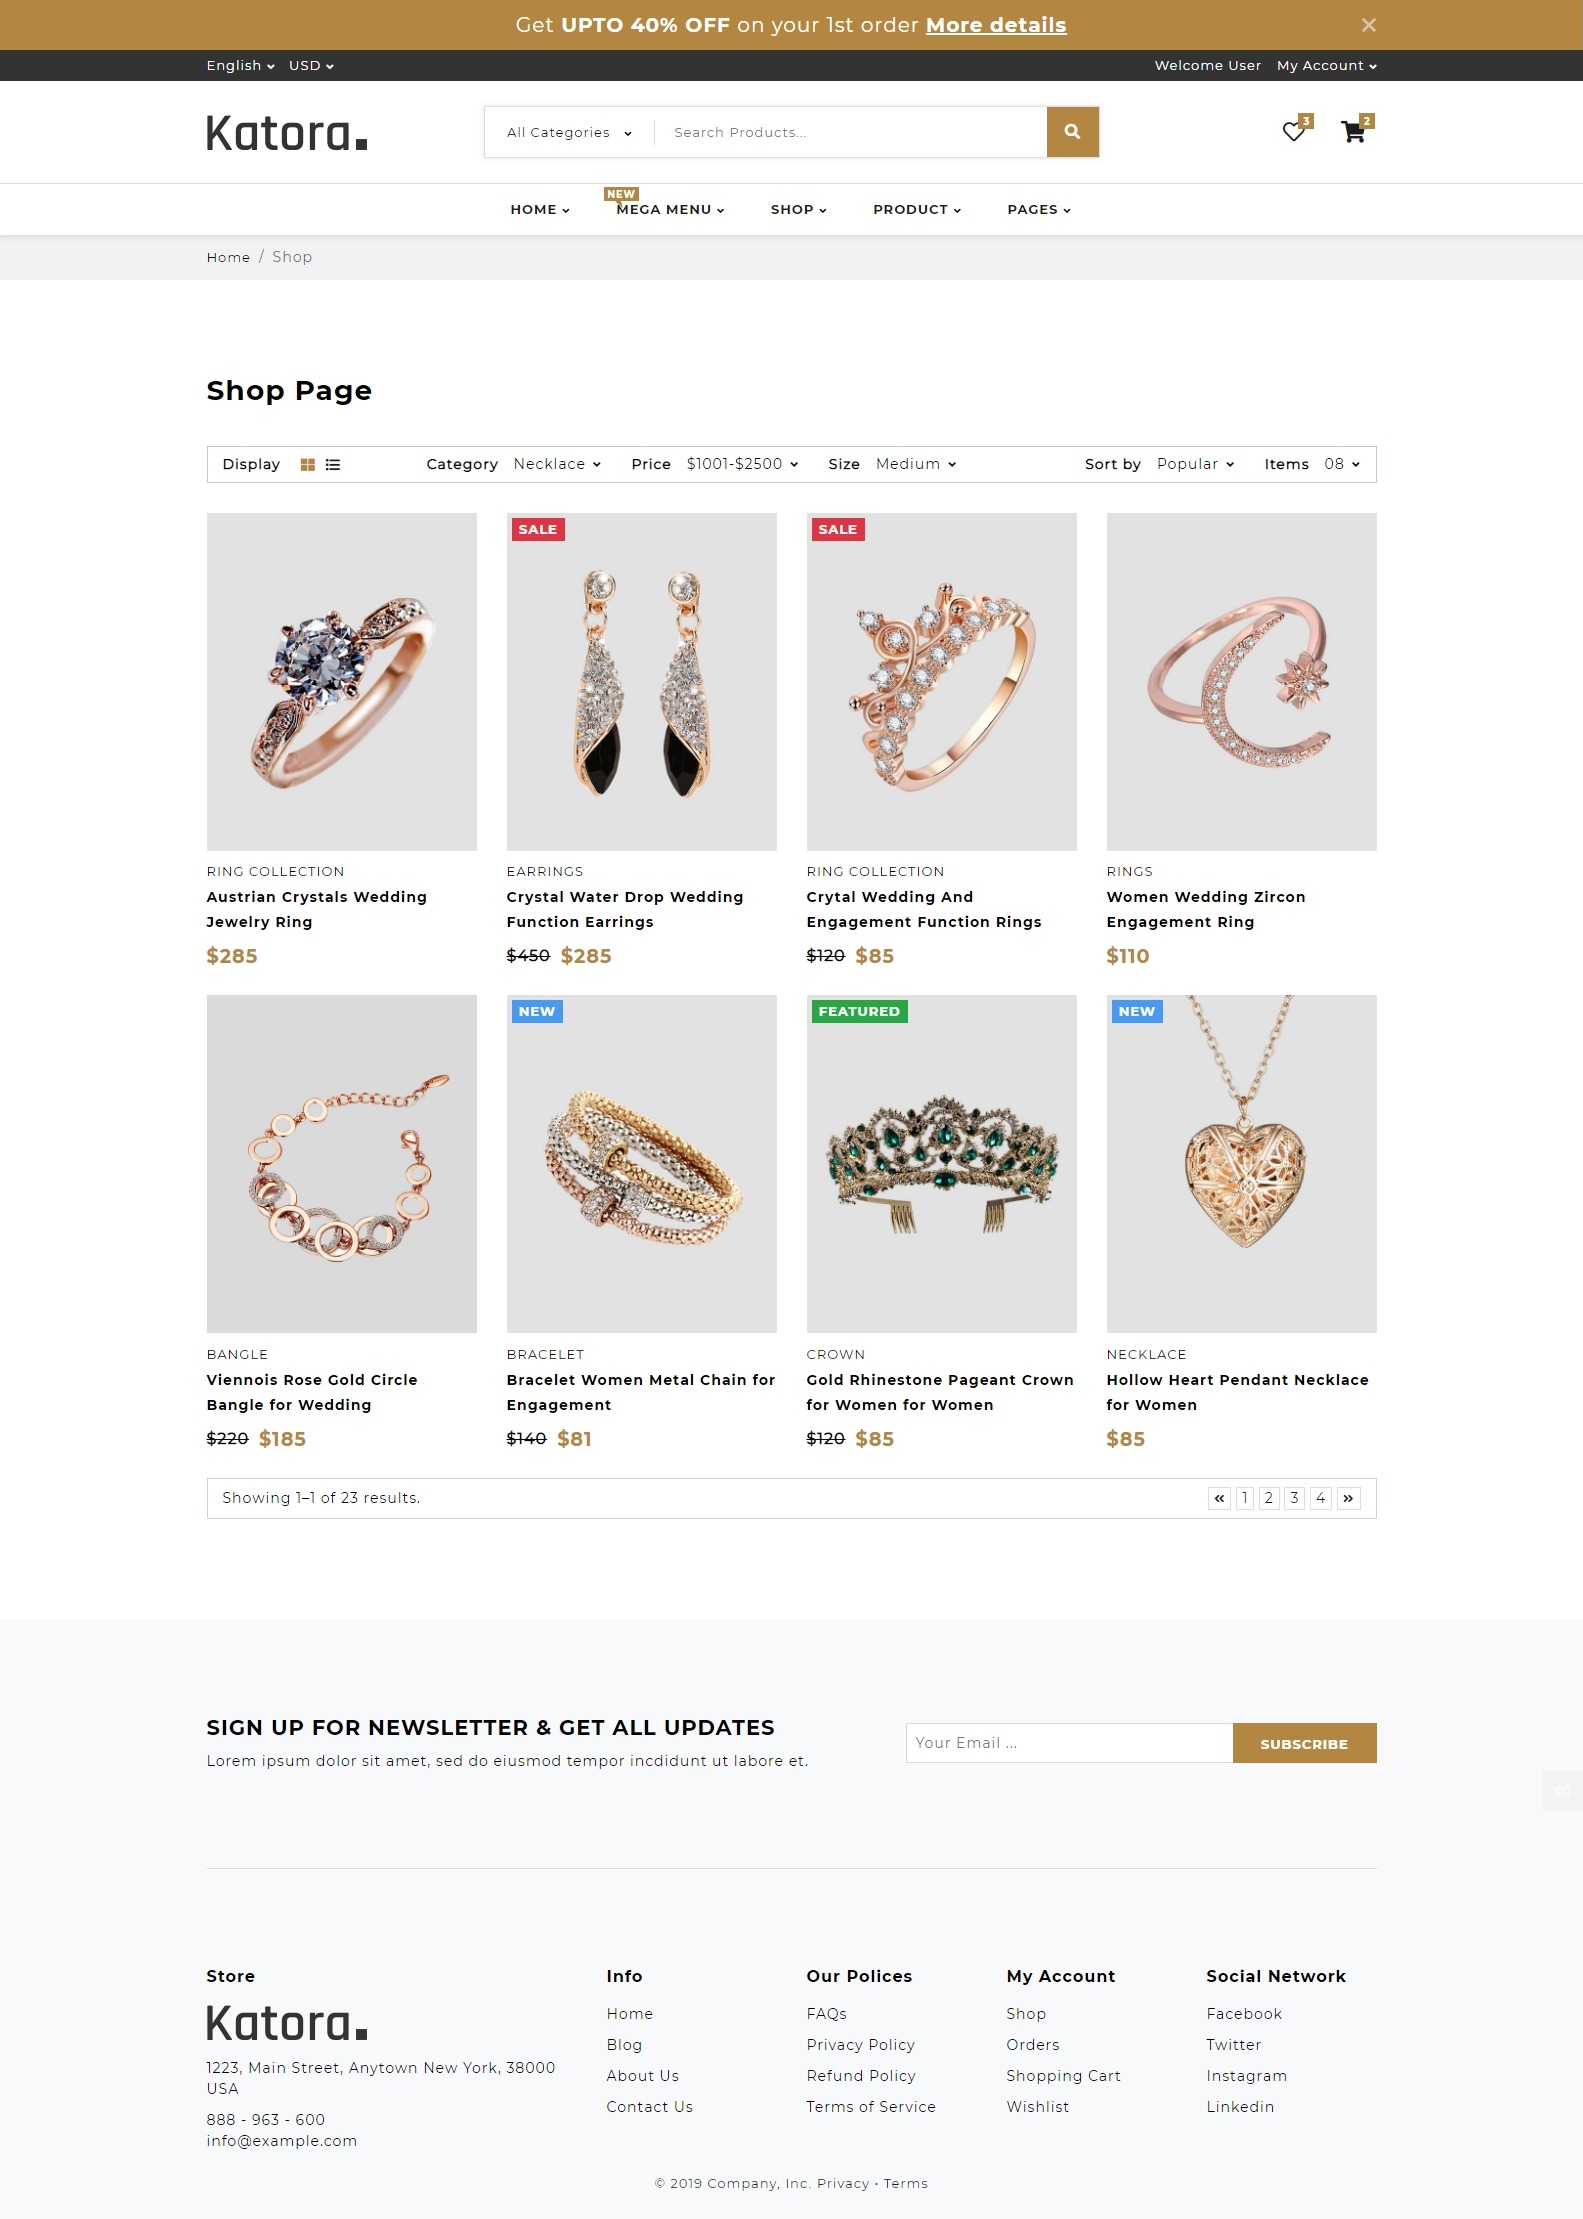Open the Price range dropdown

point(742,464)
